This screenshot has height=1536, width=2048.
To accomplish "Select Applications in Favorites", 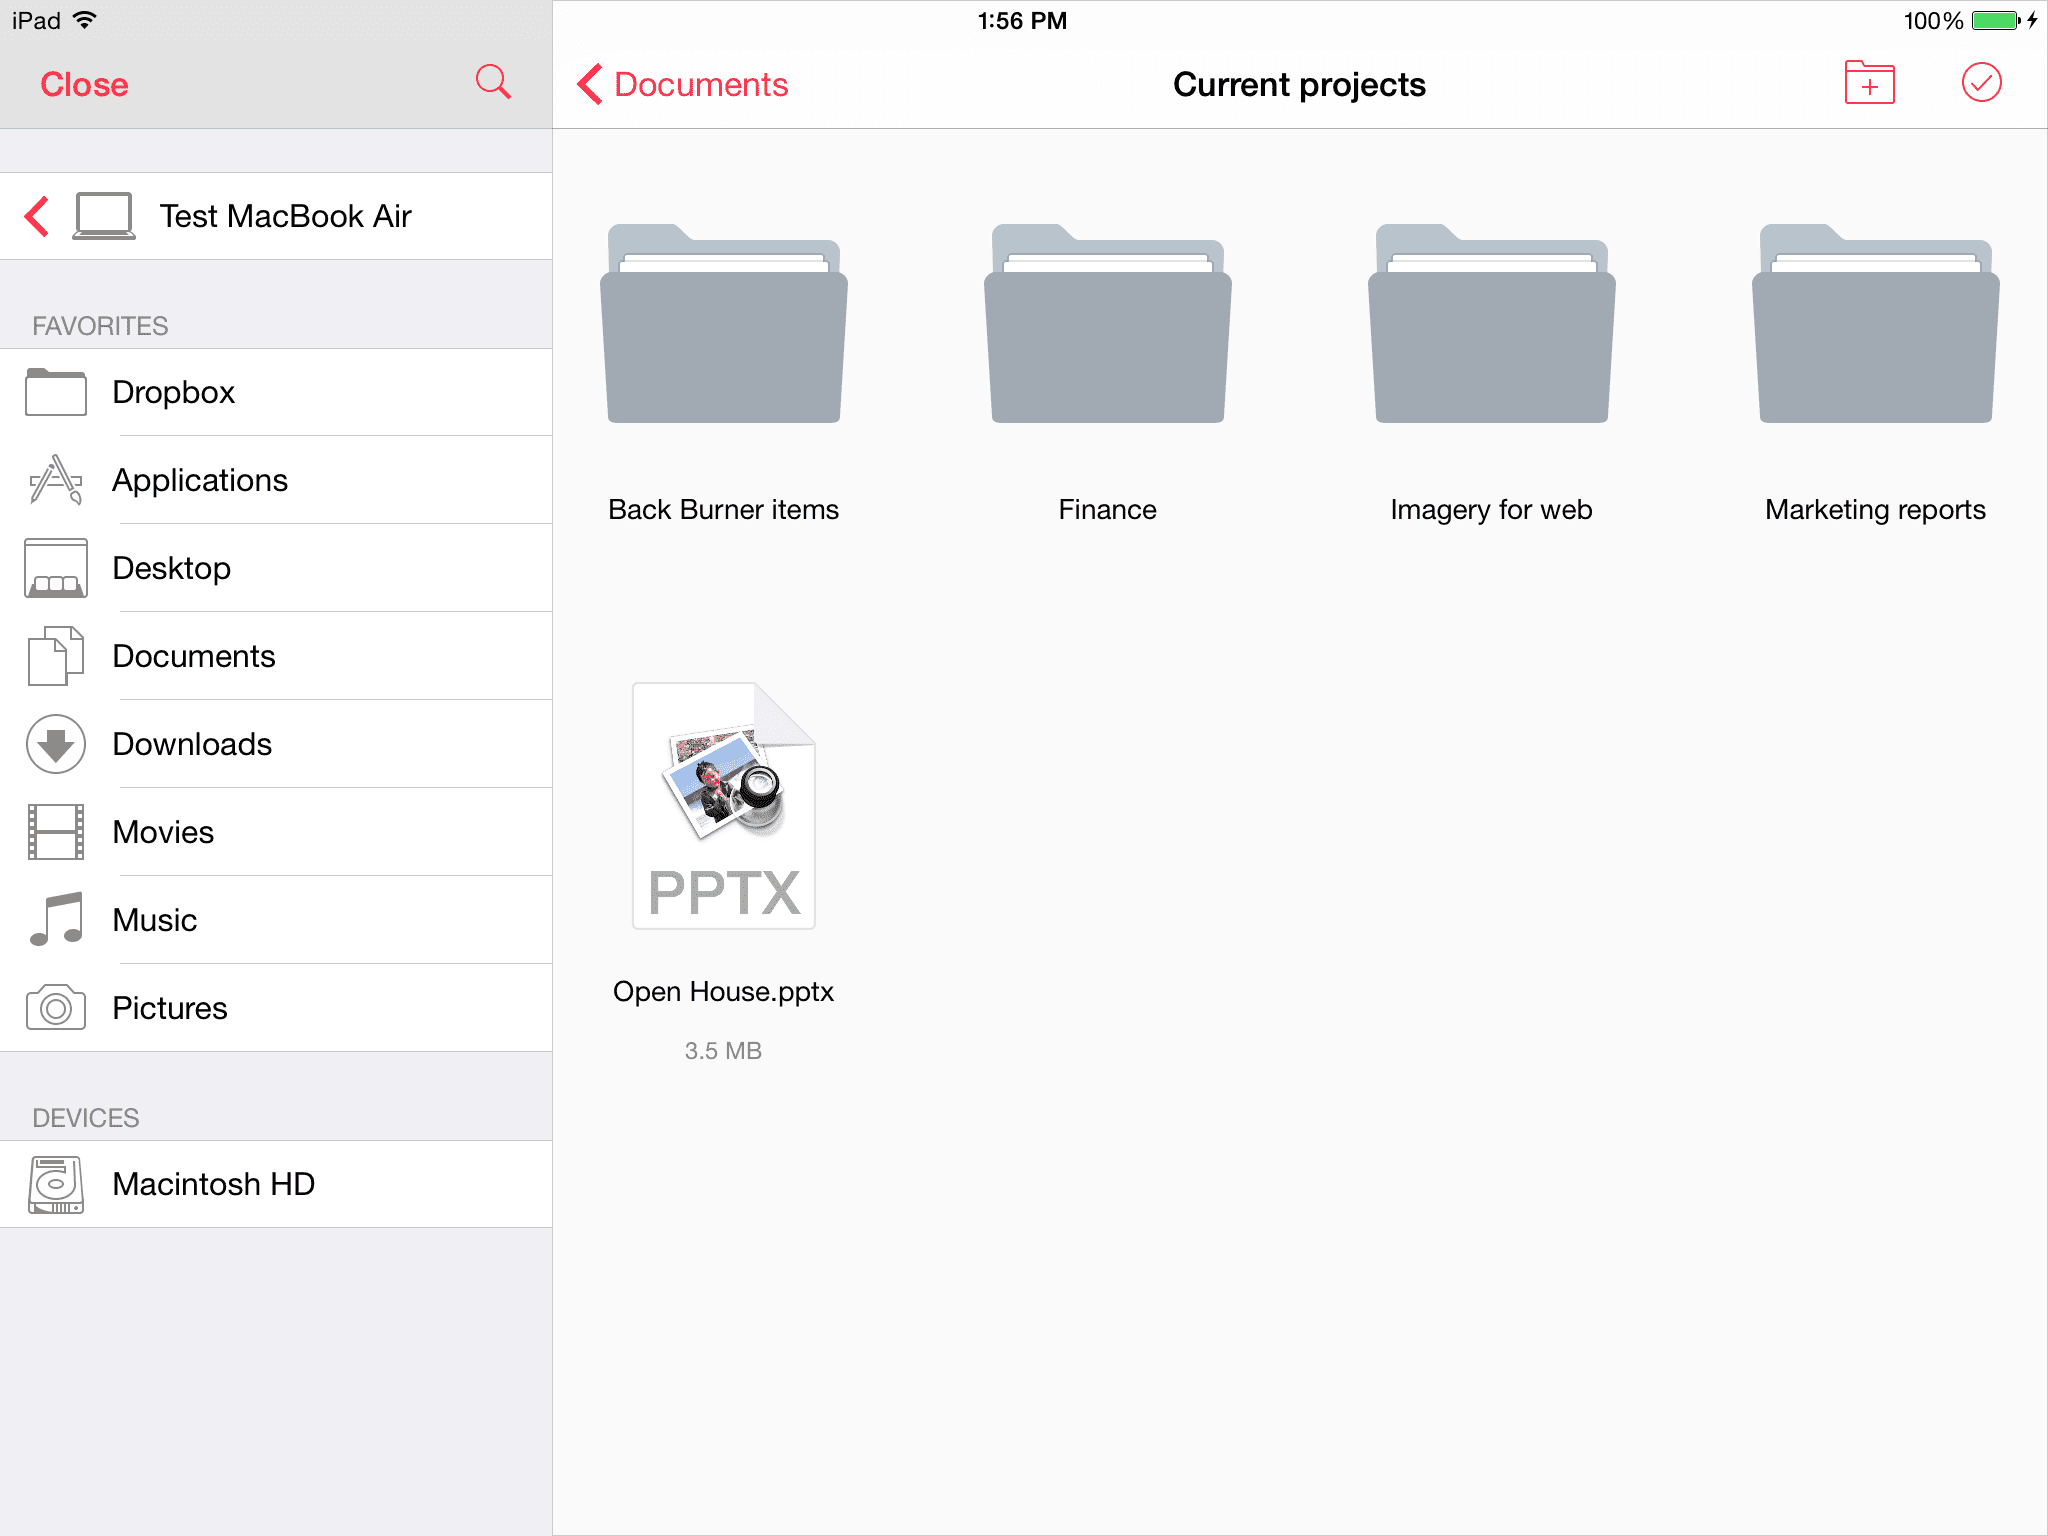I will click(x=276, y=480).
